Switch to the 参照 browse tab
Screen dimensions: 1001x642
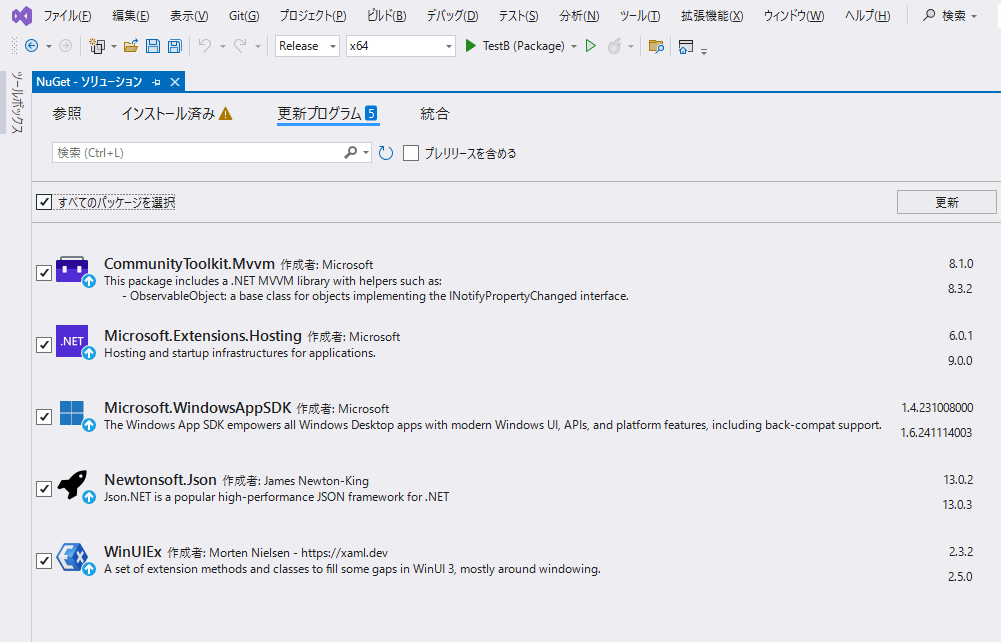click(x=67, y=114)
